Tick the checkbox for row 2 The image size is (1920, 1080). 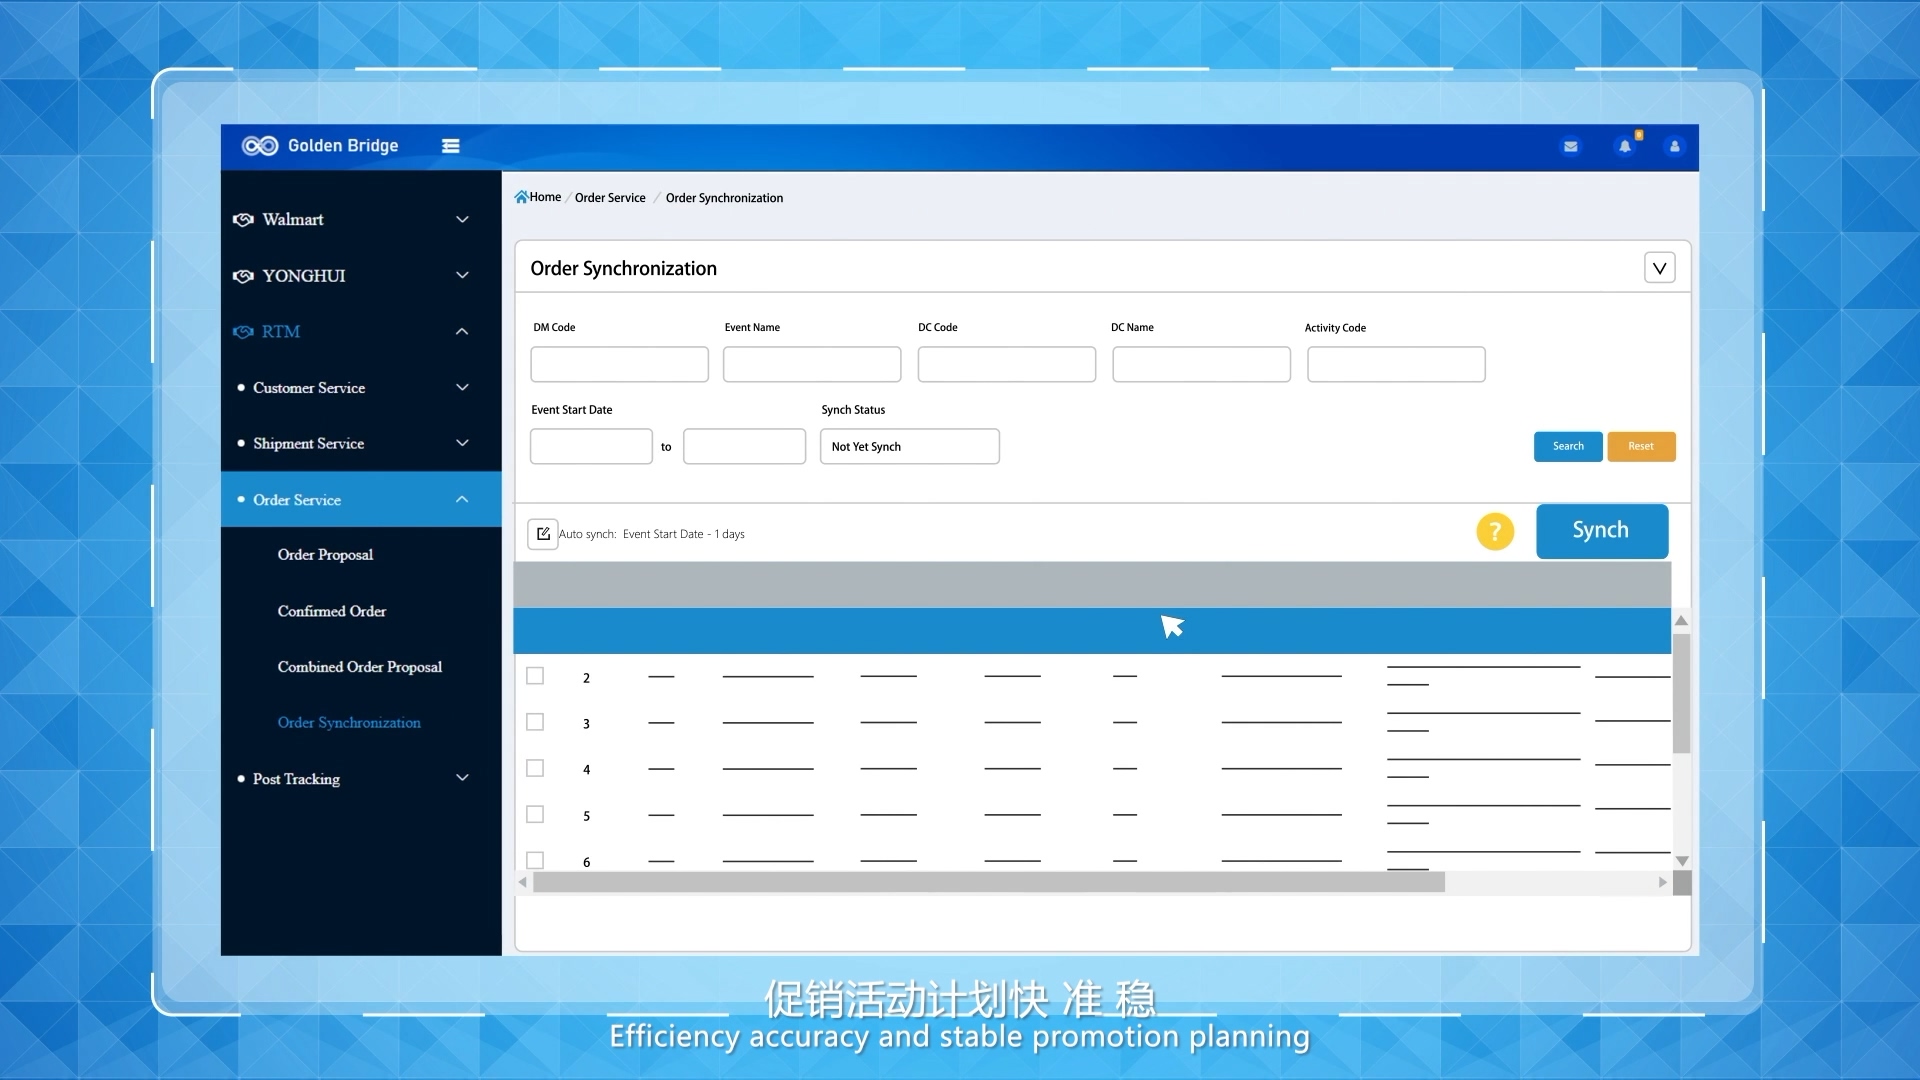point(535,676)
